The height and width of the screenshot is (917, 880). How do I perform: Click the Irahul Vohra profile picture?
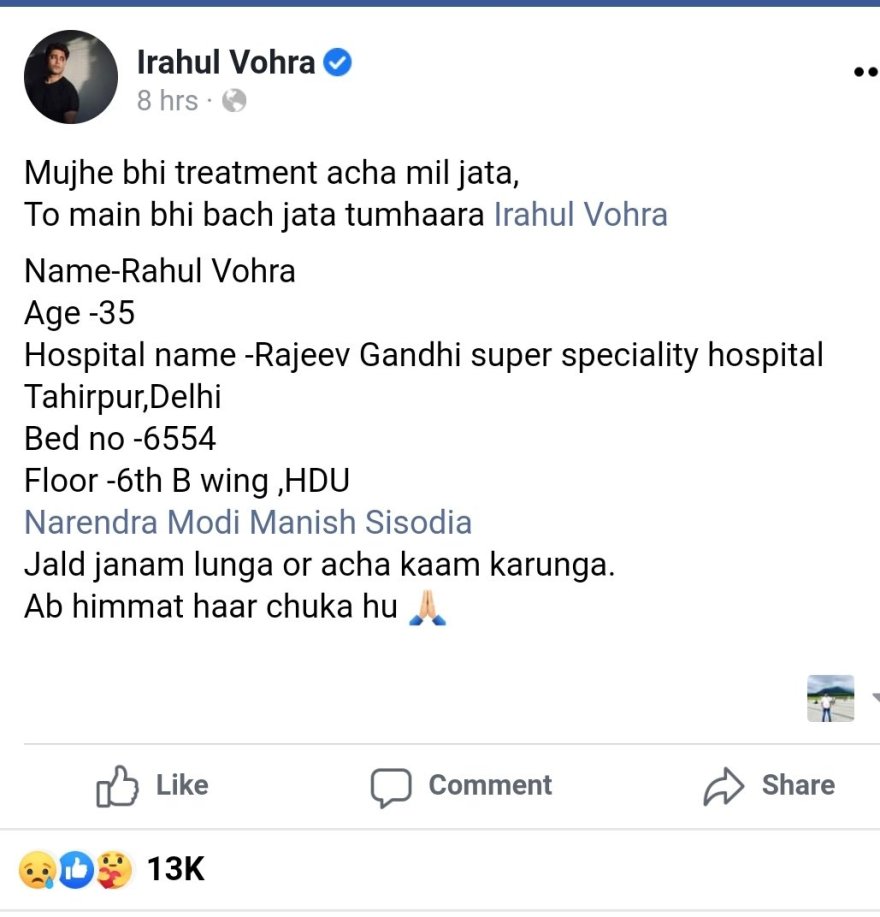pos(71,76)
